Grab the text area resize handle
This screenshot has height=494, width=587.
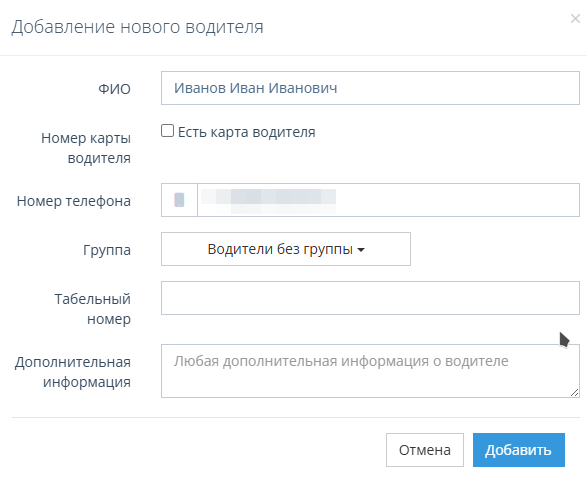575,393
